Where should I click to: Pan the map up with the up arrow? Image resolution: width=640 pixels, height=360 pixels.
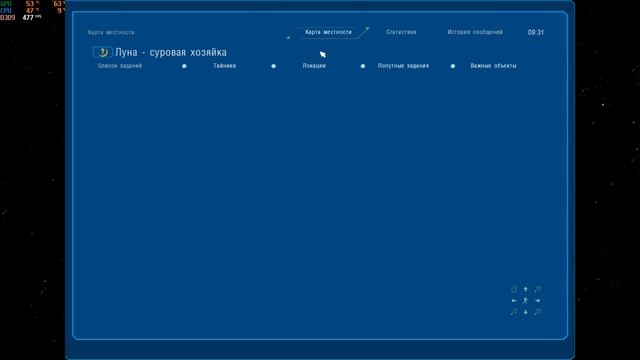tap(526, 289)
